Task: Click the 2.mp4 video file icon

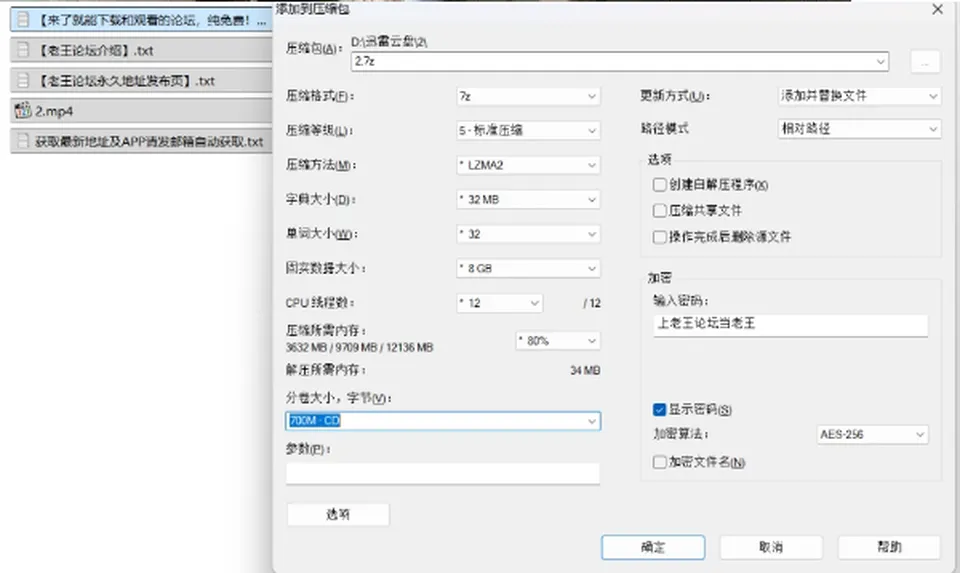Action: (23, 111)
